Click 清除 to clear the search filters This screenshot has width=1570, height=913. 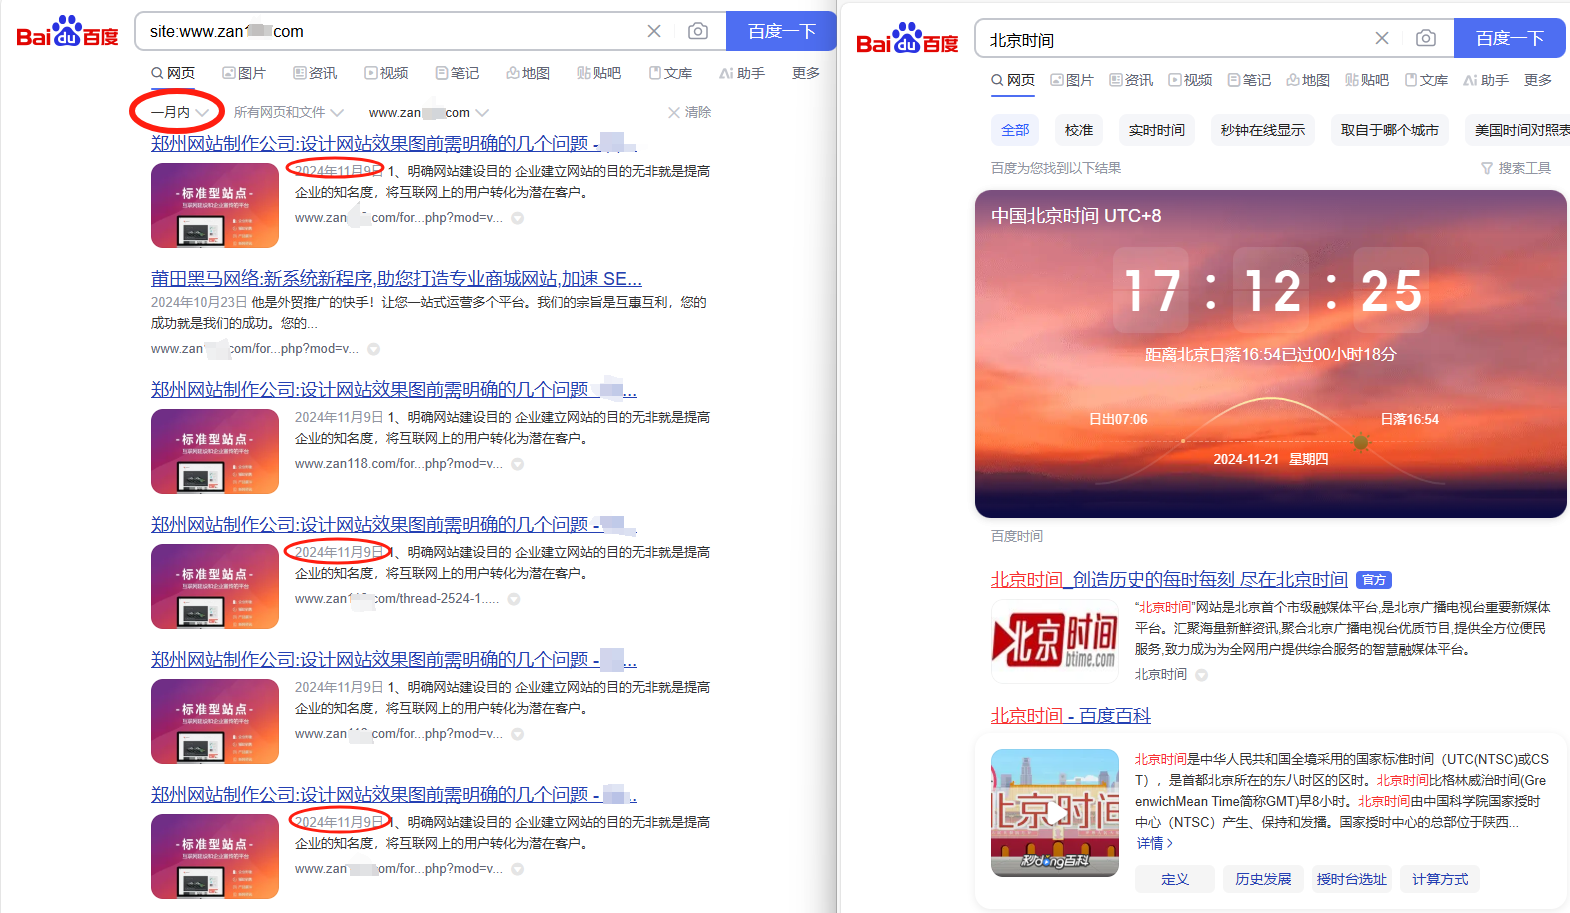[x=689, y=112]
